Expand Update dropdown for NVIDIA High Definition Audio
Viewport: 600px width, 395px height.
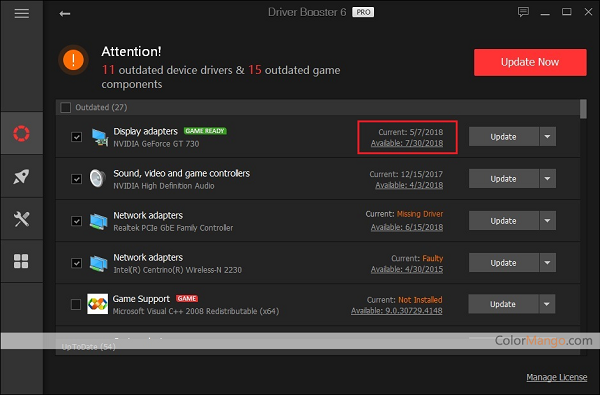(548, 179)
